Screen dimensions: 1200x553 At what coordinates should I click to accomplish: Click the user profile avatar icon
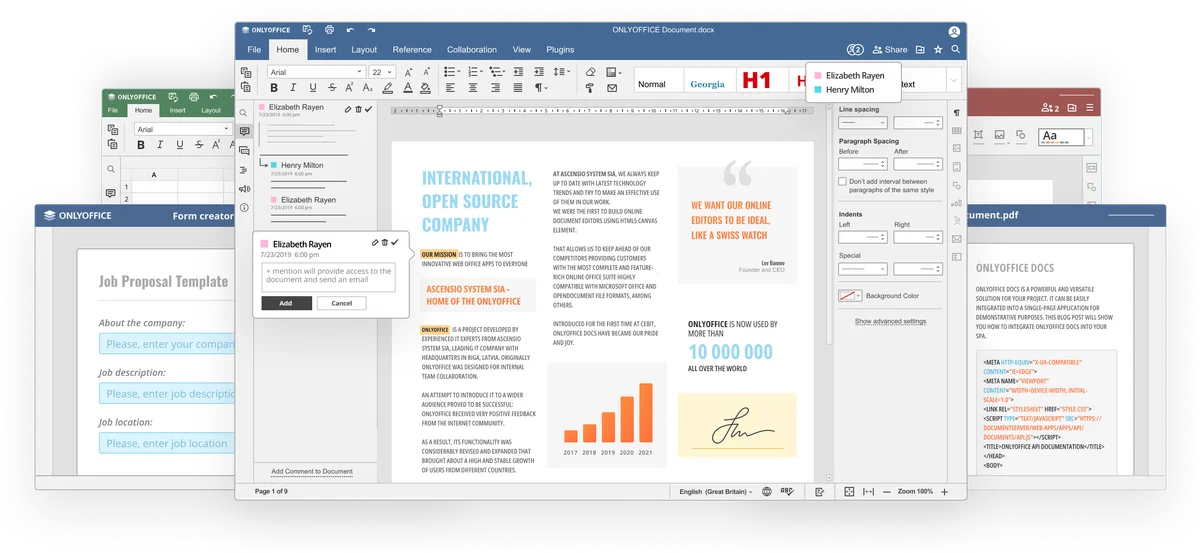tap(954, 31)
